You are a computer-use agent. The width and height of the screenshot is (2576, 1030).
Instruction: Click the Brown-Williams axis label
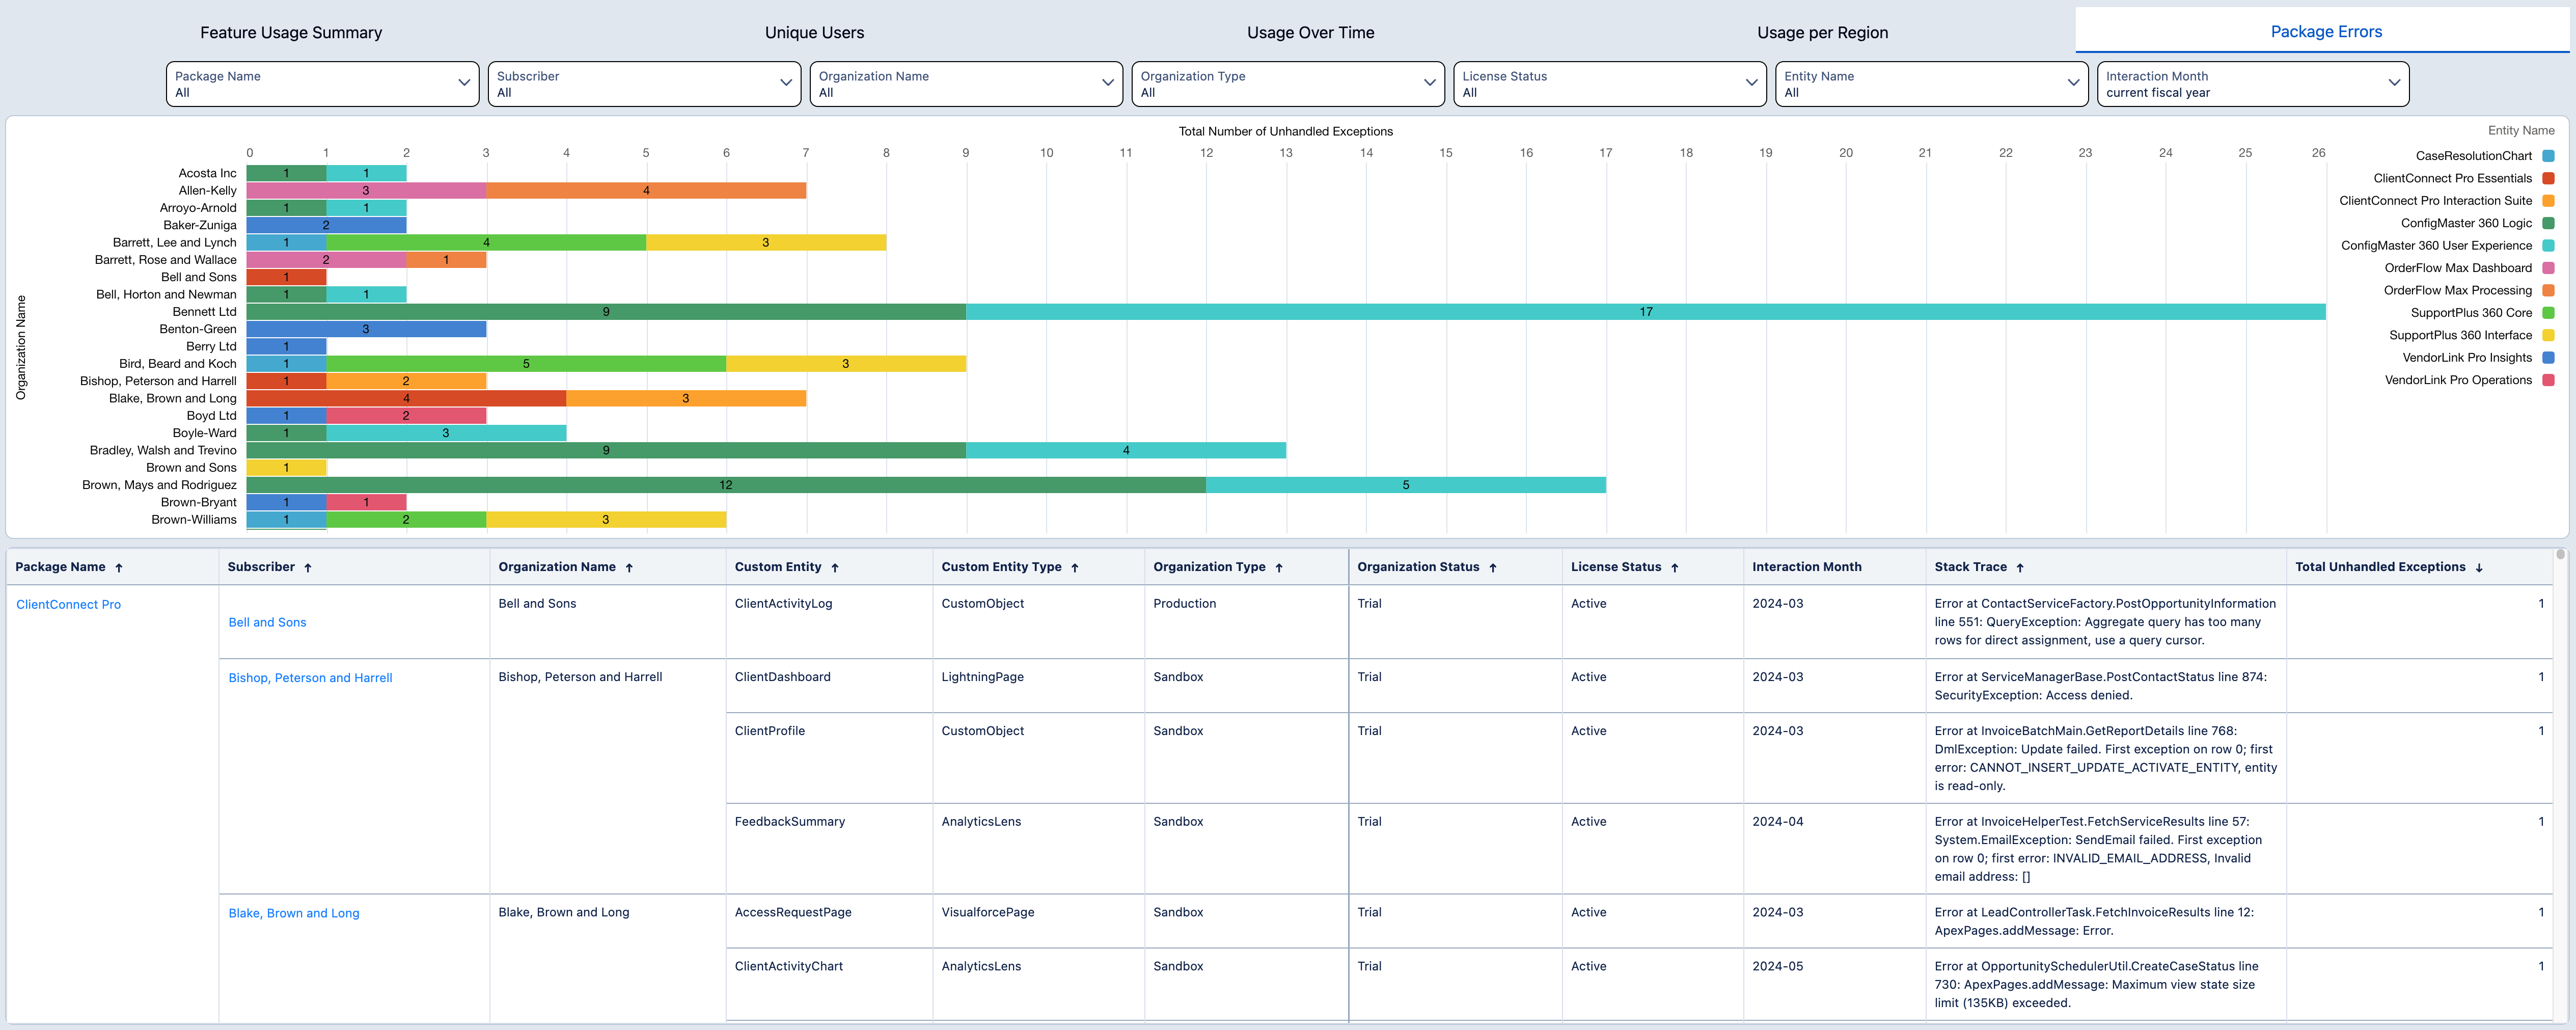pos(194,520)
